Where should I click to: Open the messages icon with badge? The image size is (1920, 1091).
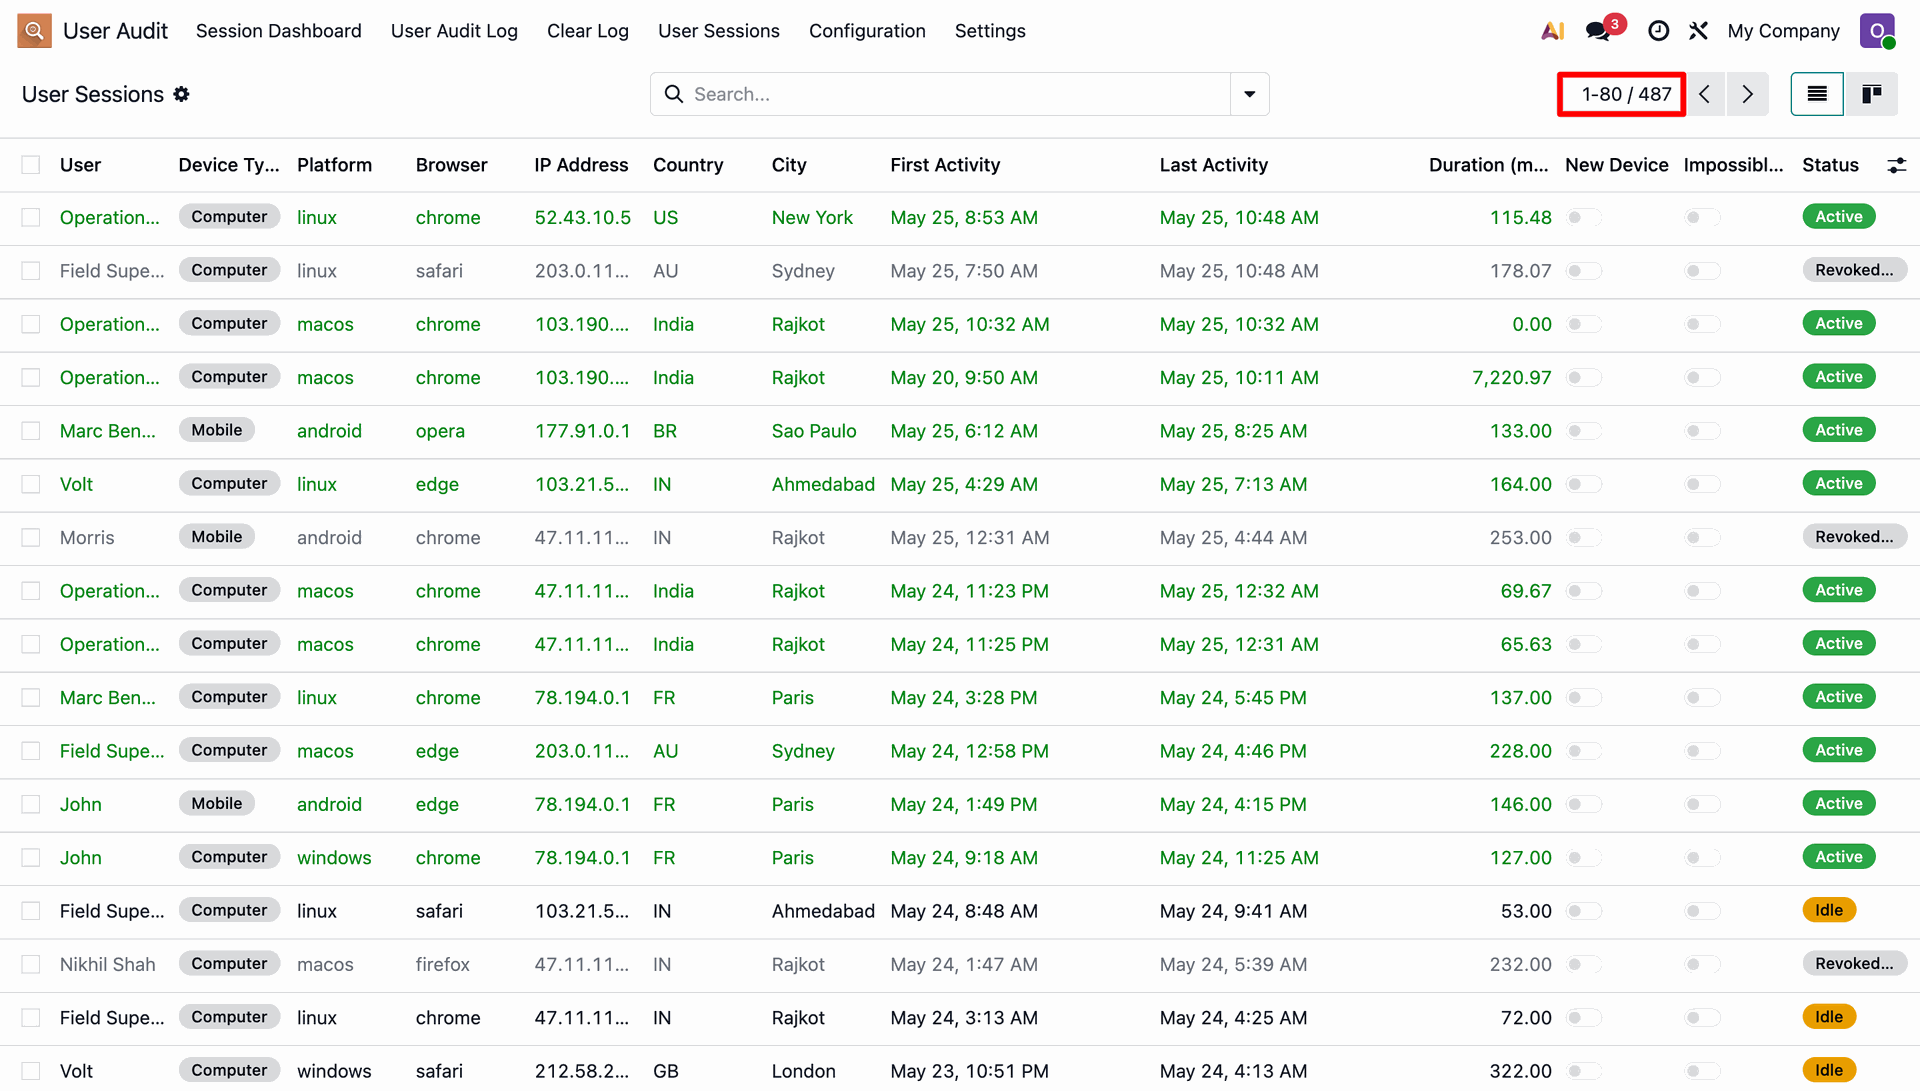click(x=1599, y=31)
